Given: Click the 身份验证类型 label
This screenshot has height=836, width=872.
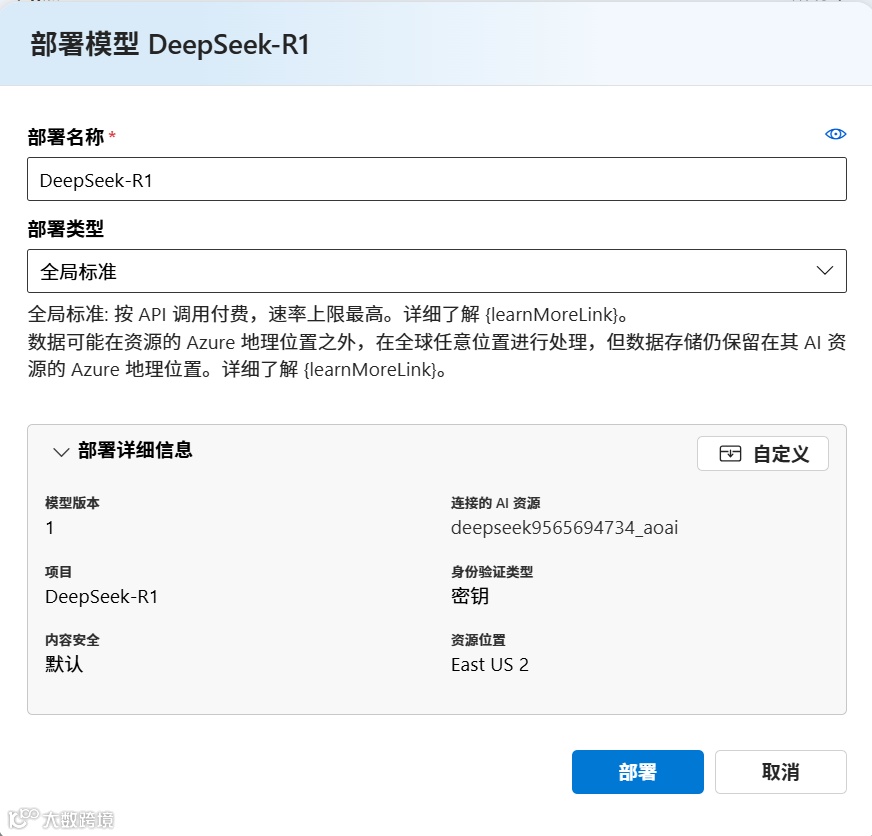Looking at the screenshot, I should tap(492, 572).
